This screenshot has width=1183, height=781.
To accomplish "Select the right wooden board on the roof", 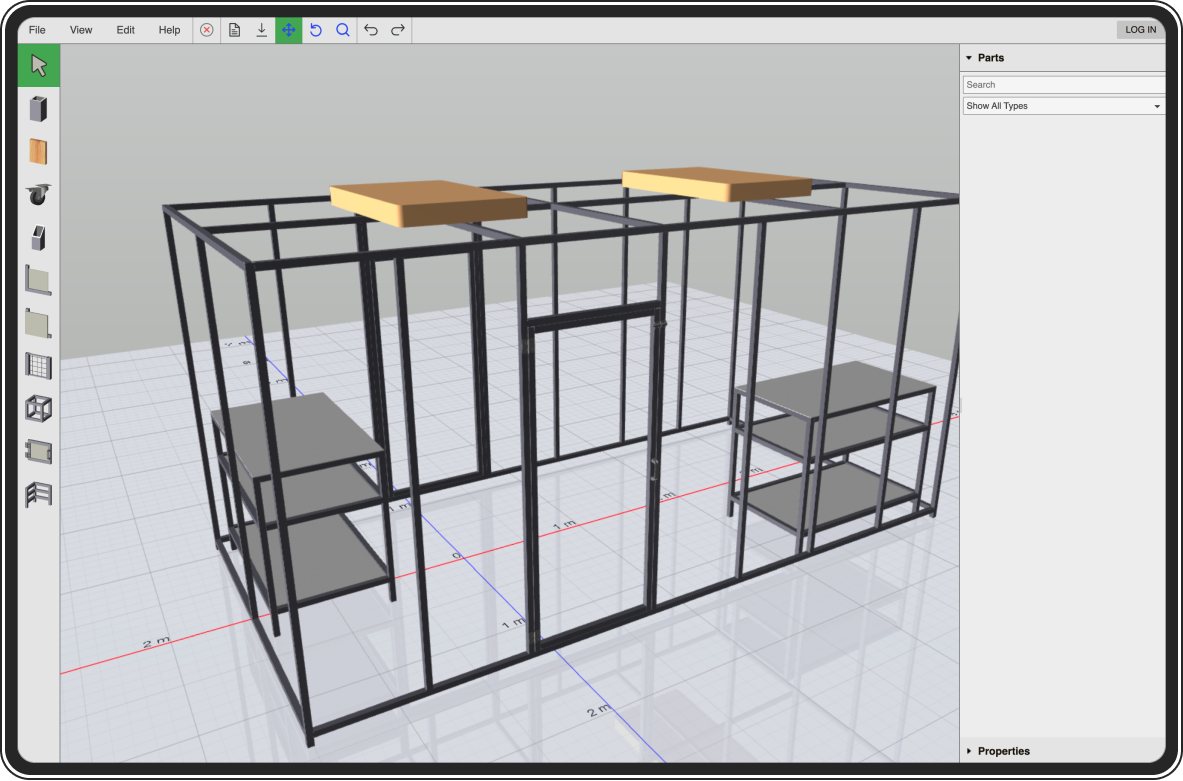I will 717,184.
